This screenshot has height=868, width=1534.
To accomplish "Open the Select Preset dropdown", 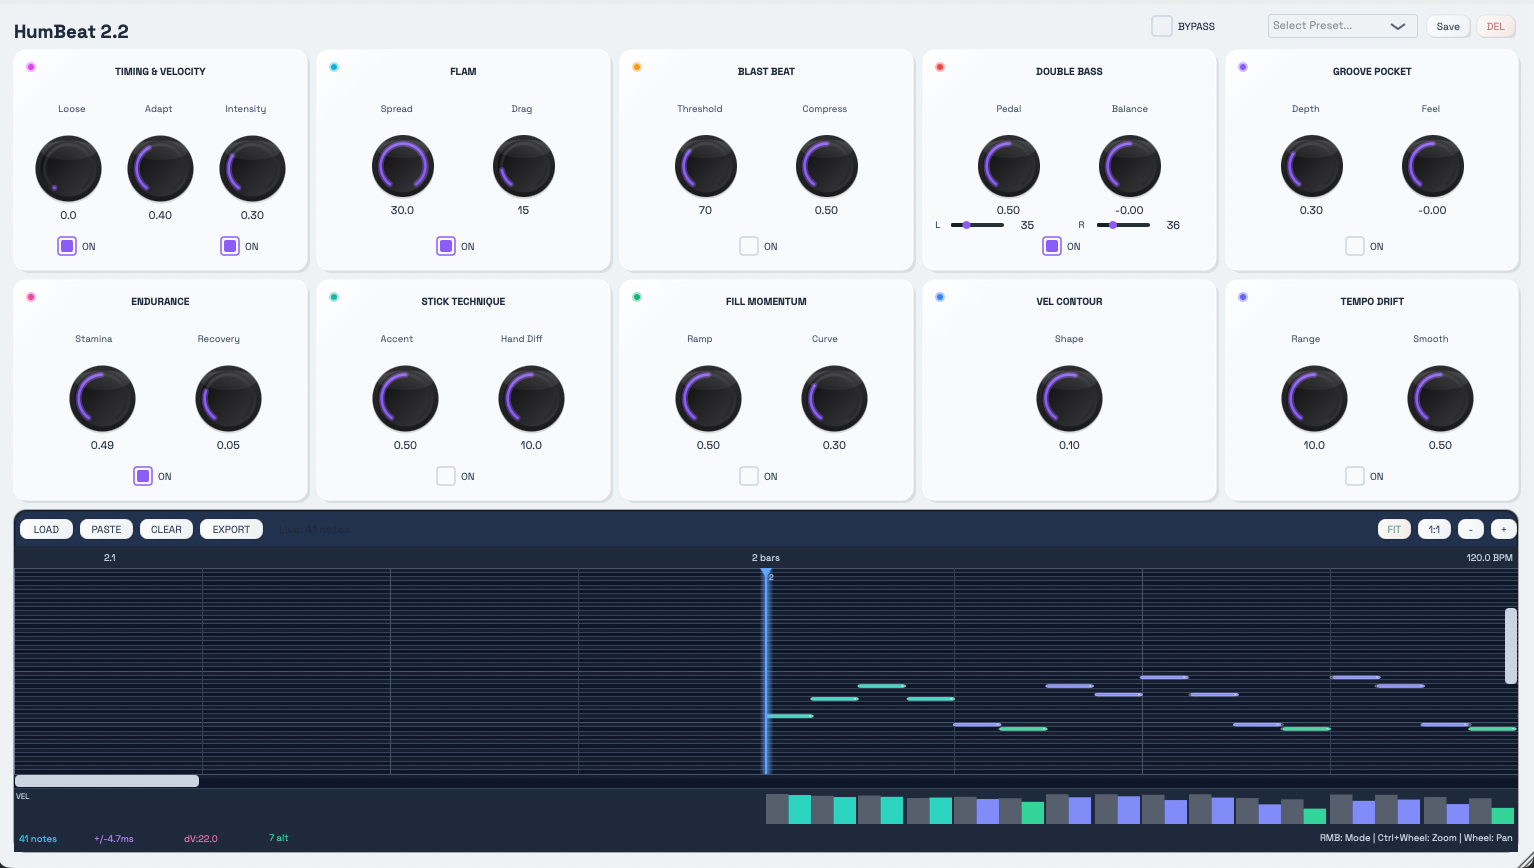I will click(x=1342, y=26).
